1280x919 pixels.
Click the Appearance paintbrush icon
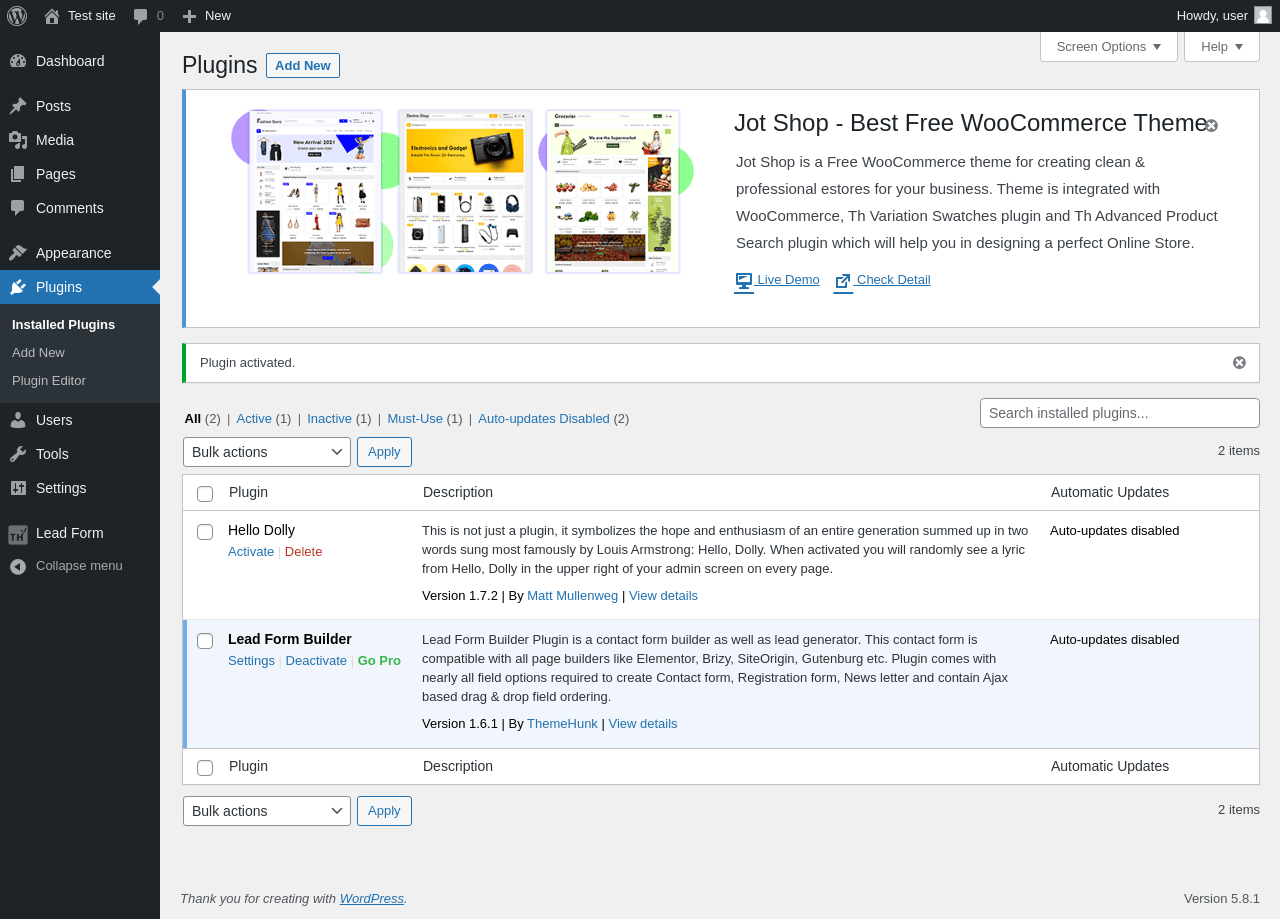[x=18, y=253]
